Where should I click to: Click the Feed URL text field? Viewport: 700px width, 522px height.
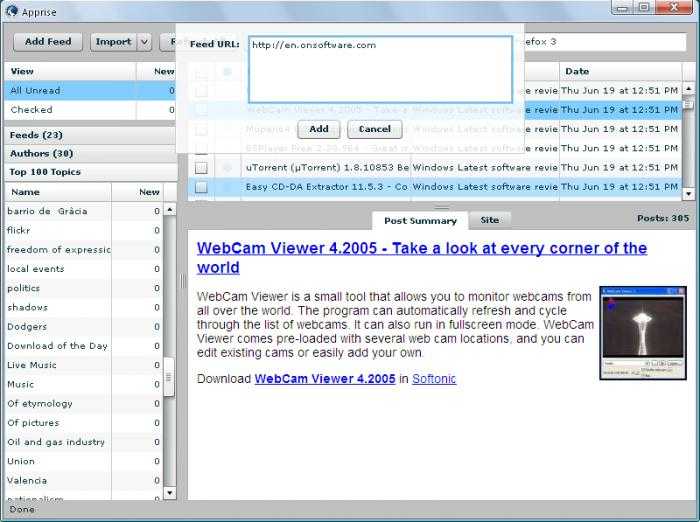point(380,70)
